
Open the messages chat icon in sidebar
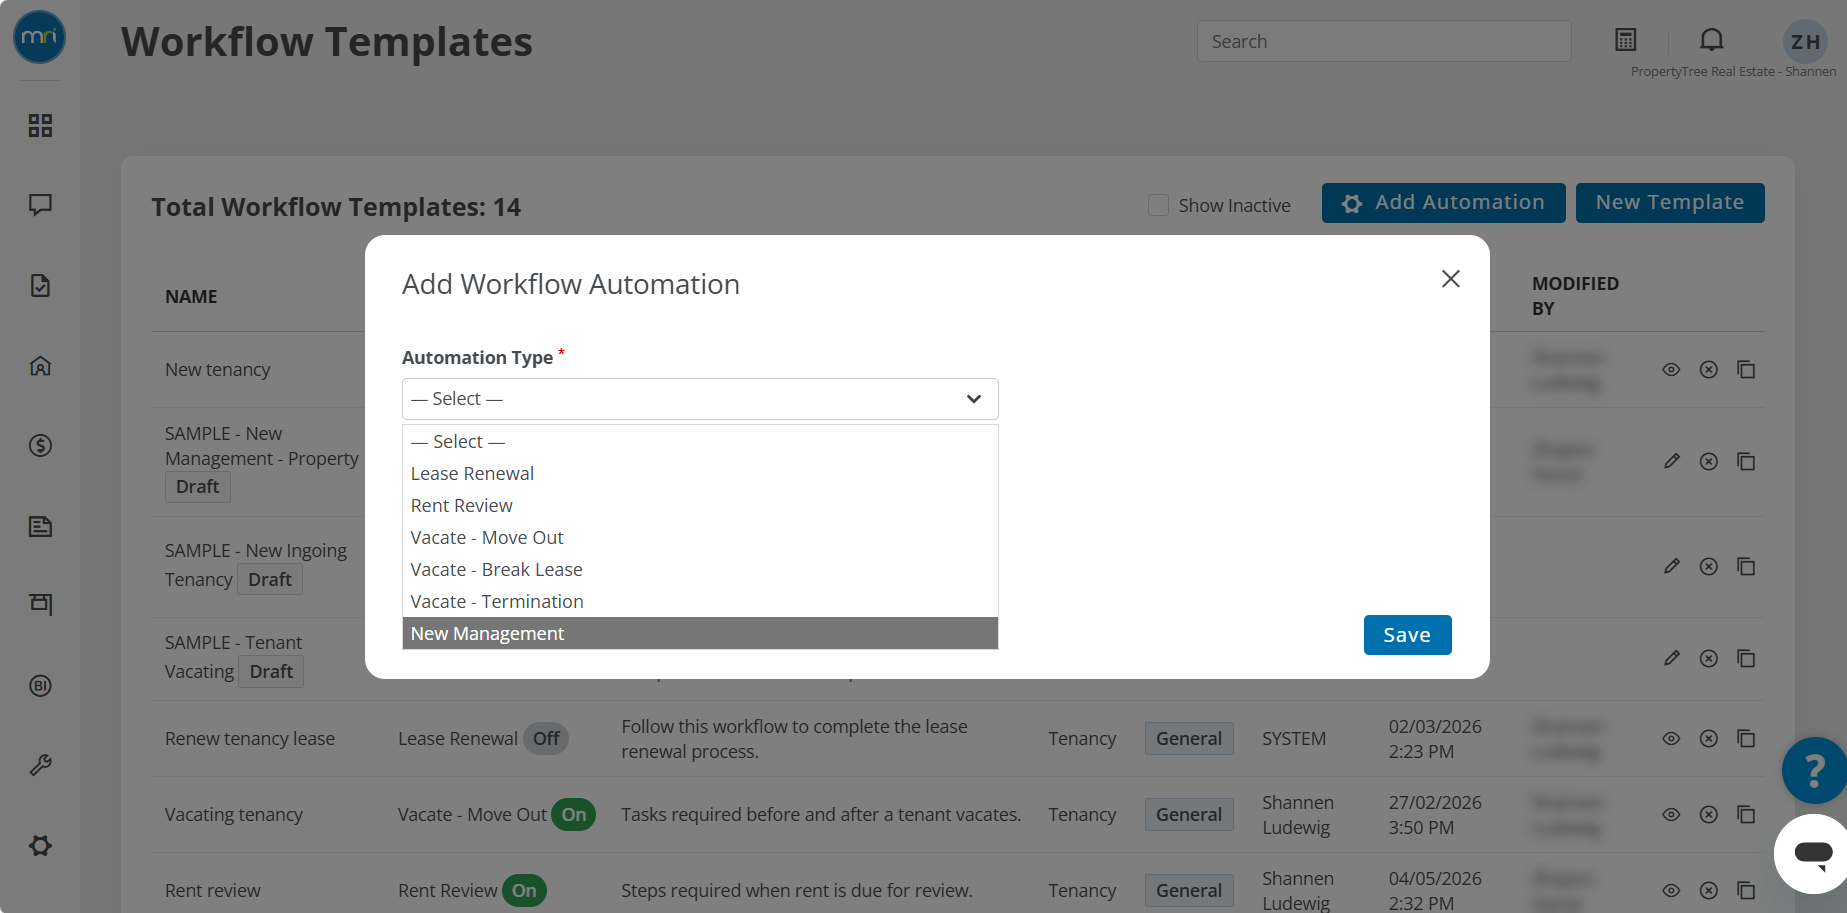40,205
